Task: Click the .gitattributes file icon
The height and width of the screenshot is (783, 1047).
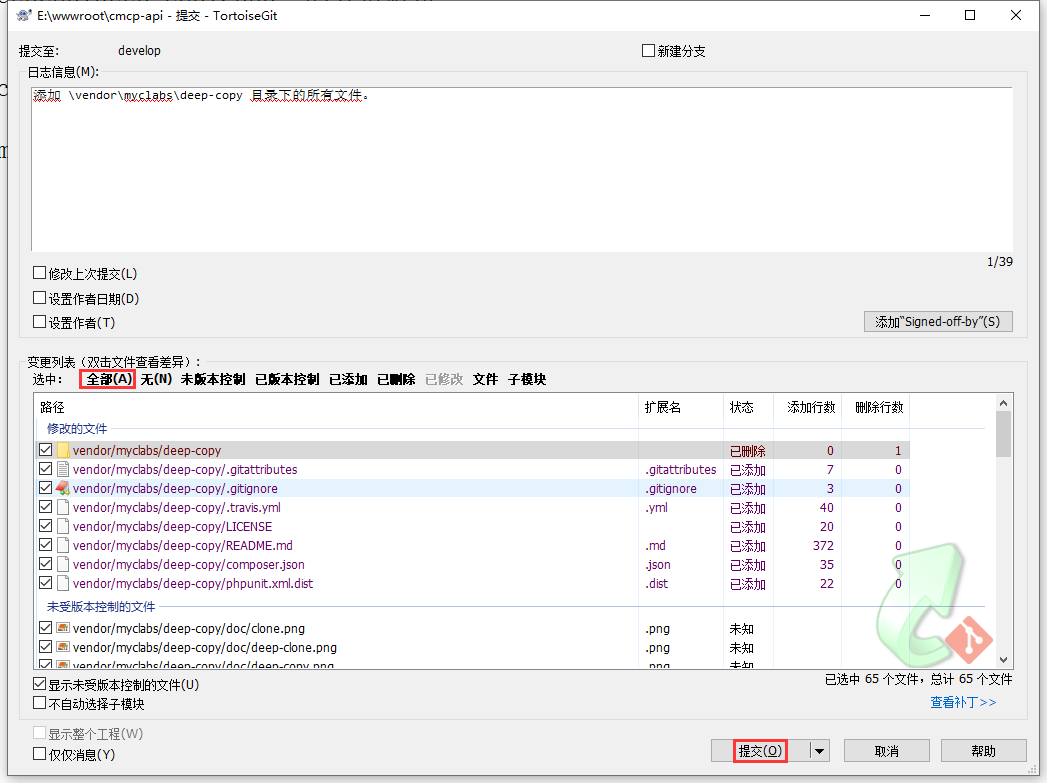Action: tap(63, 470)
